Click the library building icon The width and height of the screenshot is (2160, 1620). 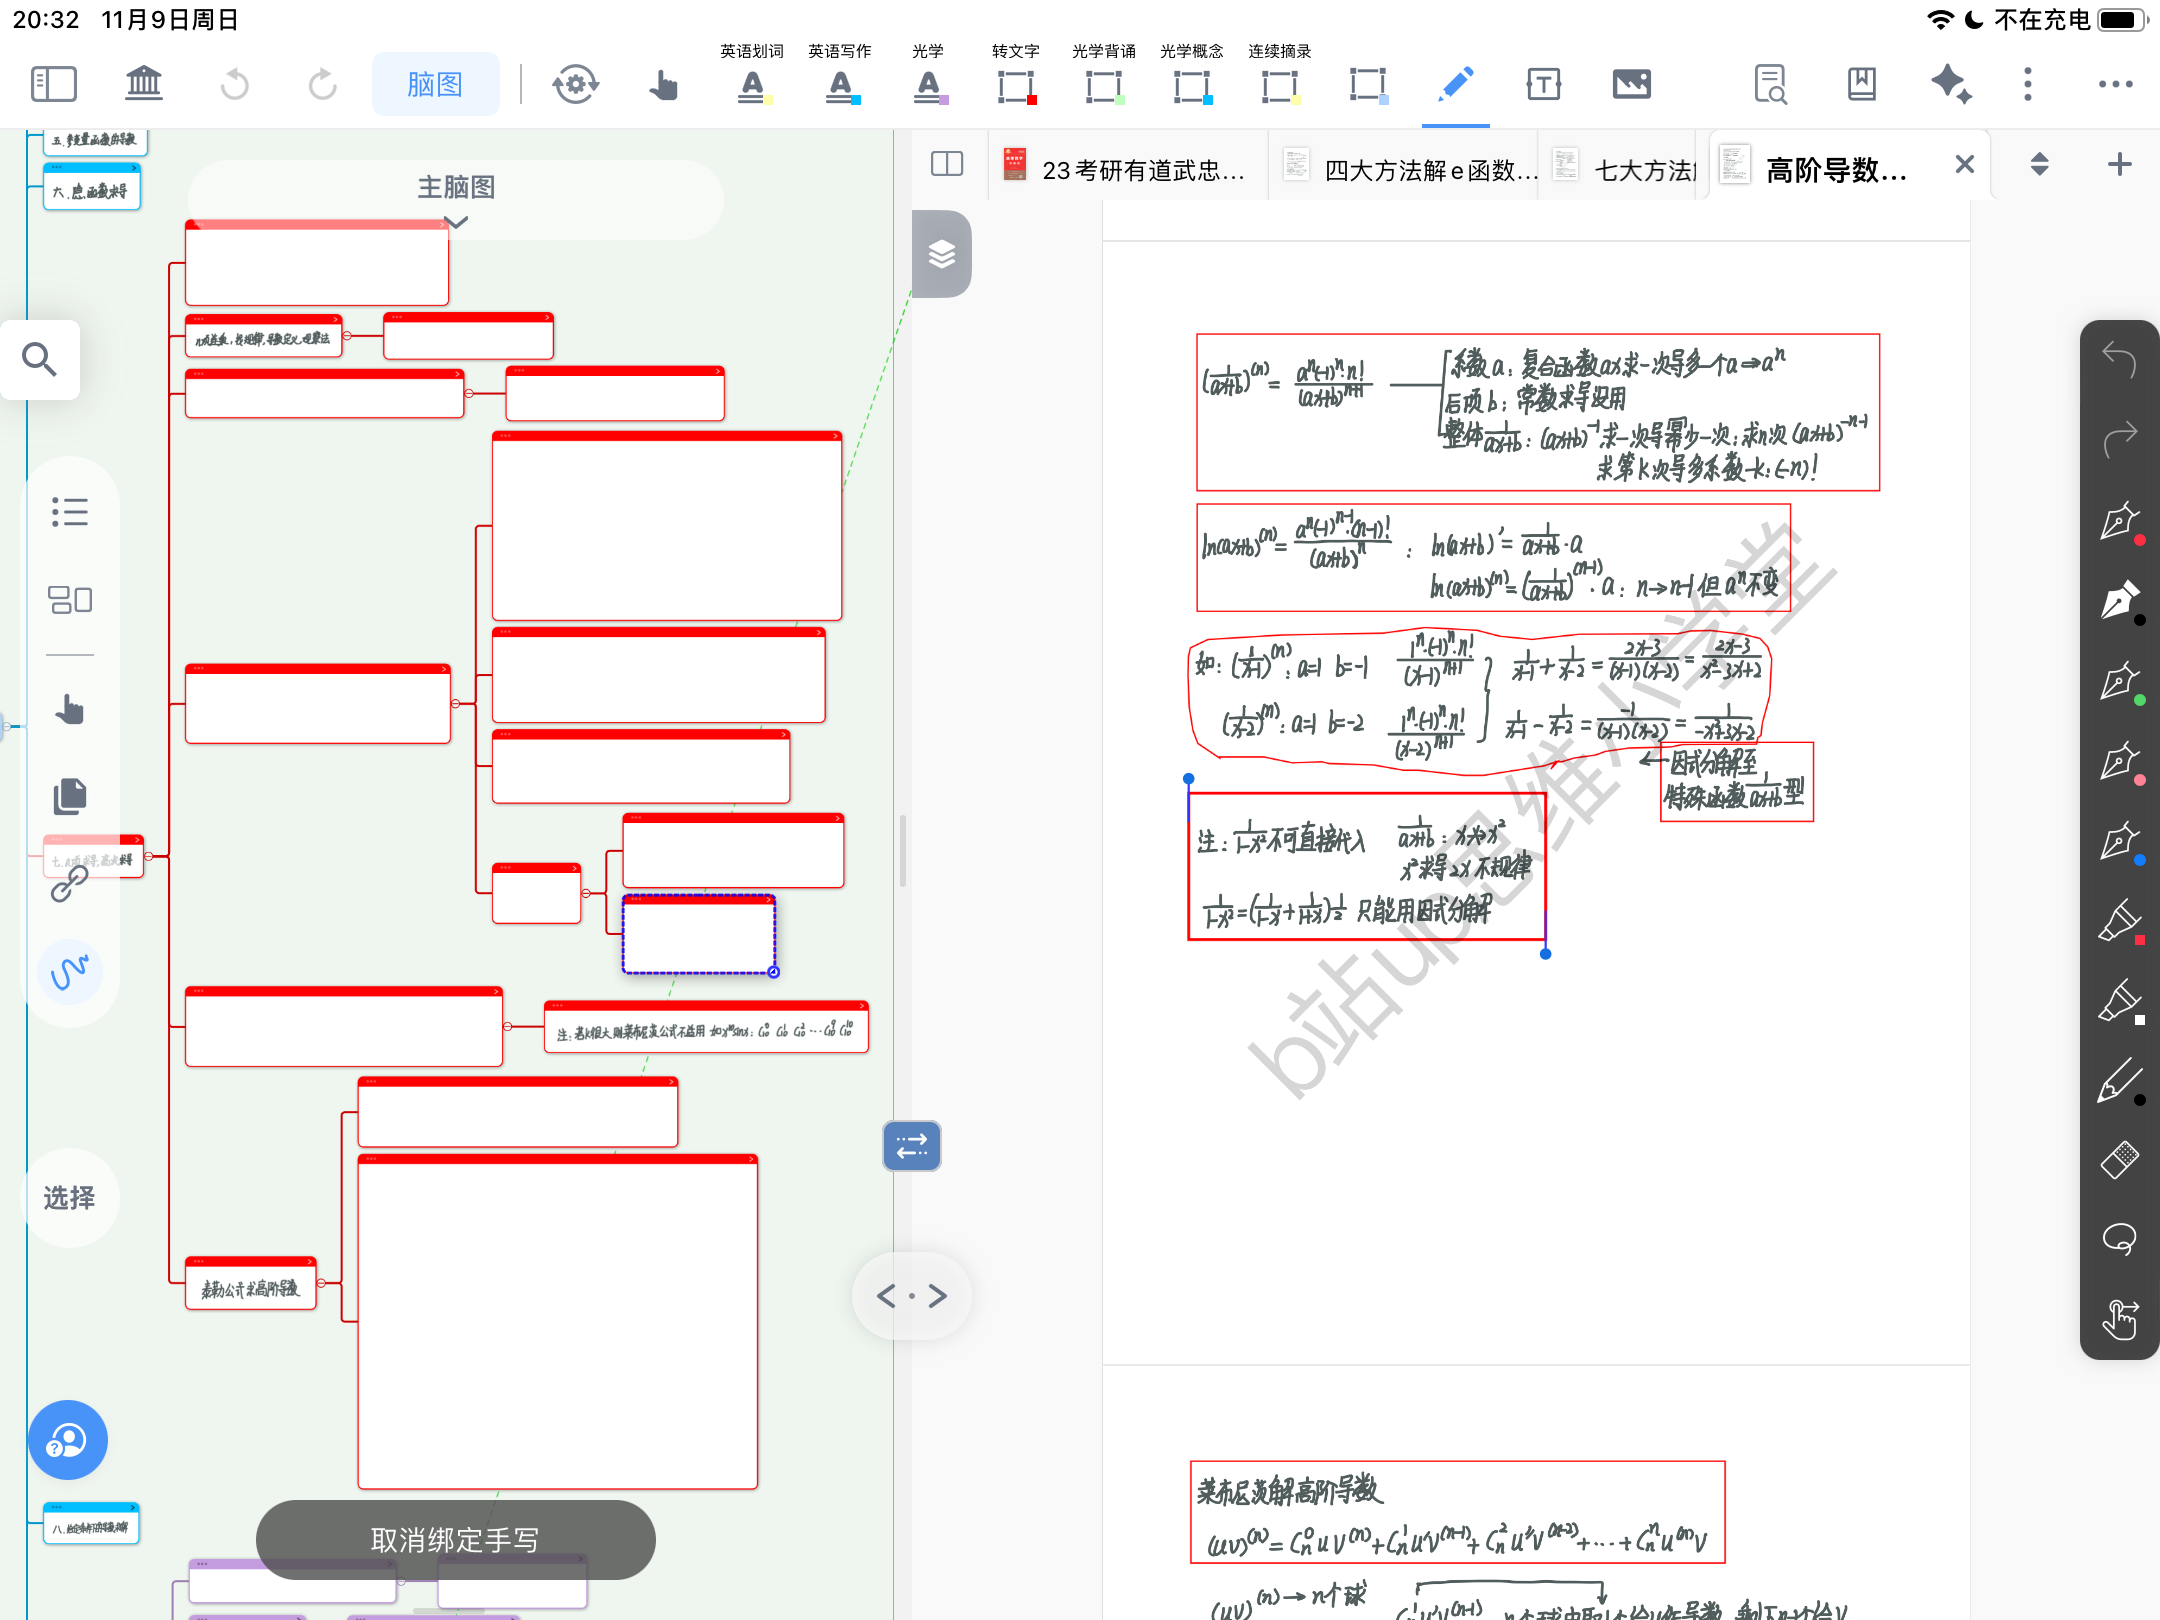[x=143, y=84]
